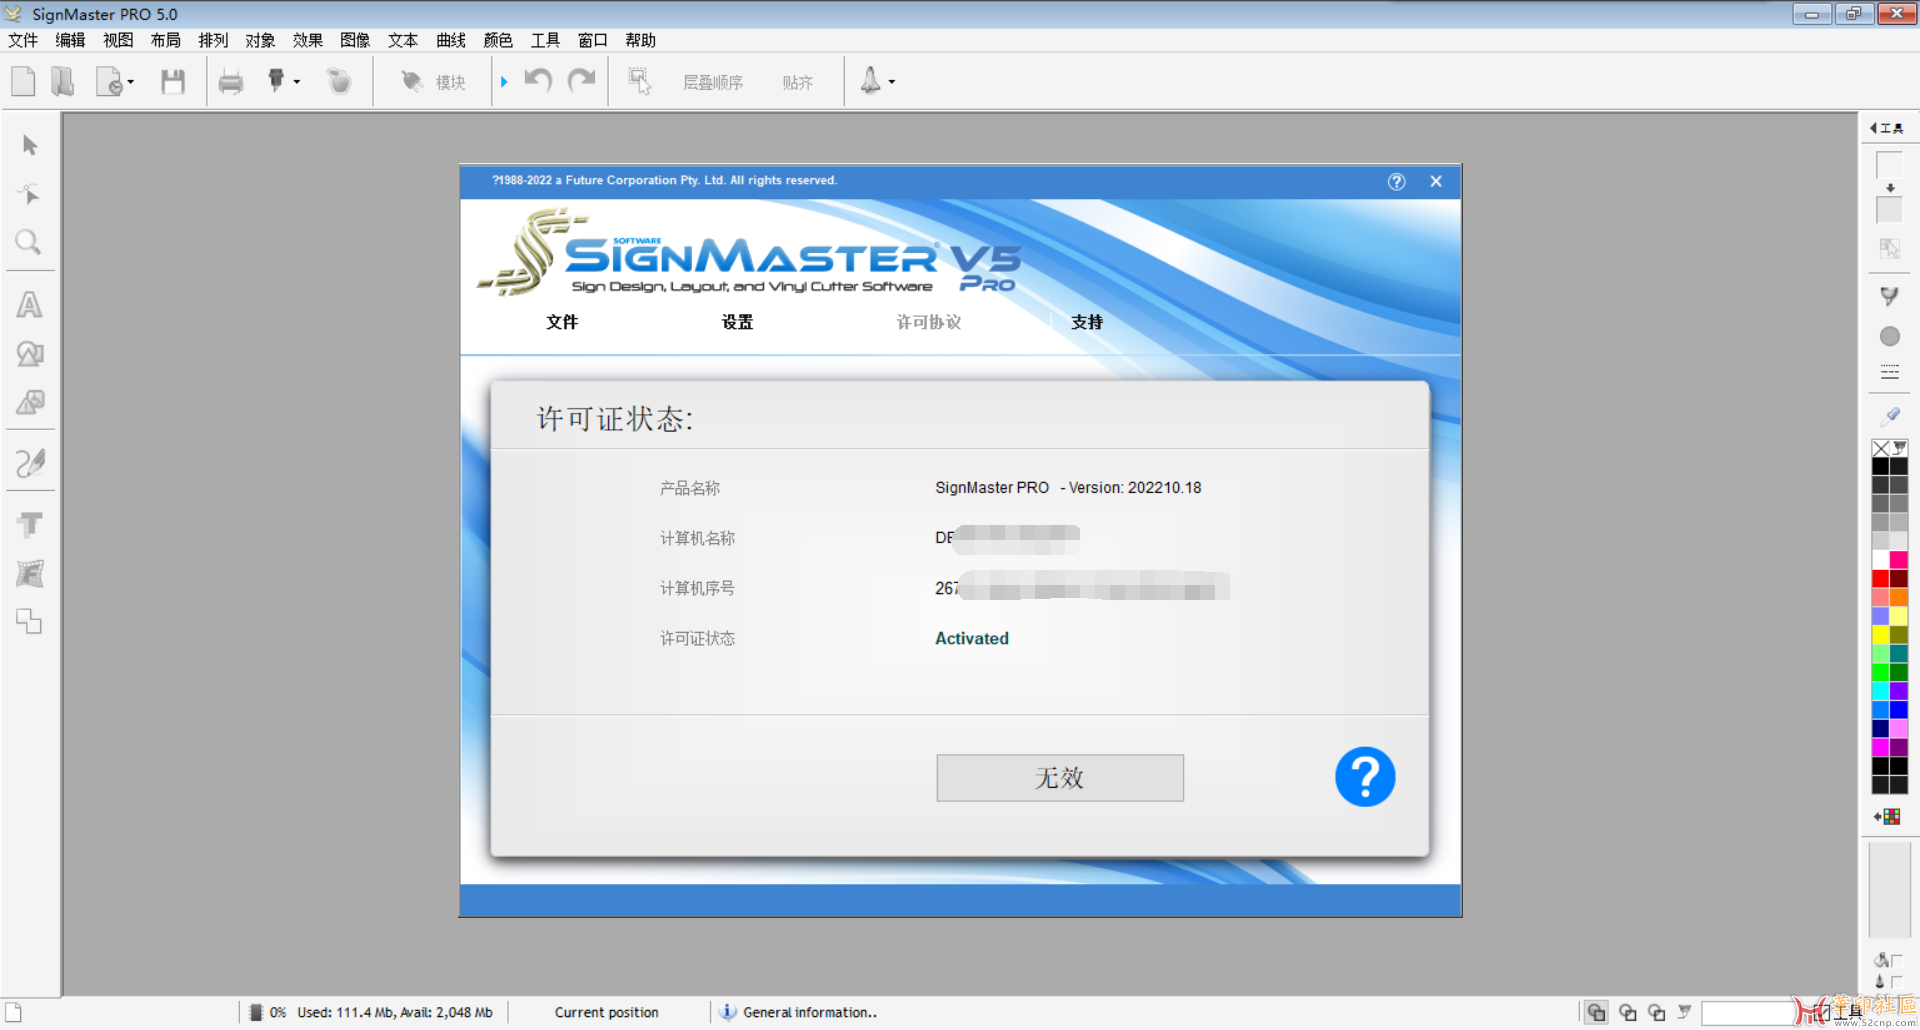Viewport: 1920px width, 1030px height.
Task: Pick the yellow color swatch
Action: tap(1881, 634)
